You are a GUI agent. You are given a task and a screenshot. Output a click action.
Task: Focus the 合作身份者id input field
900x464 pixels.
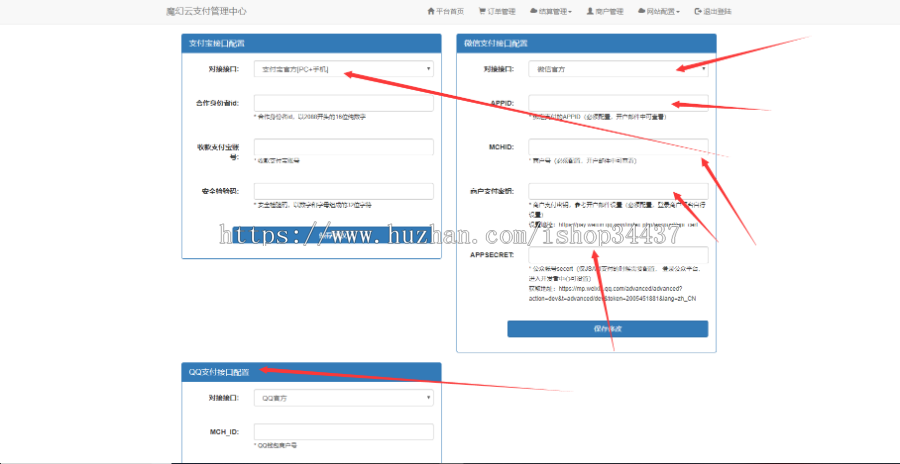click(x=343, y=103)
